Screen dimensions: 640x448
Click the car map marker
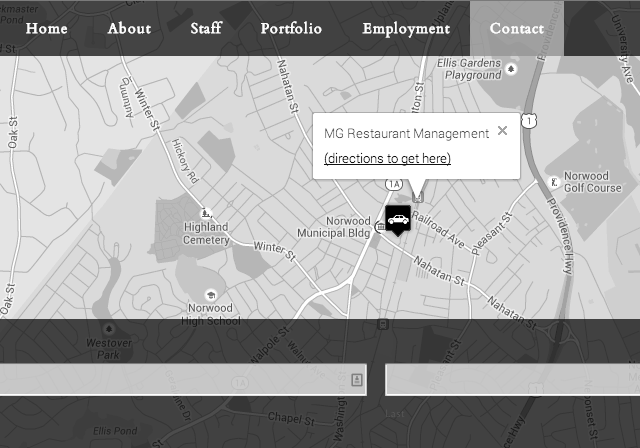[398, 221]
